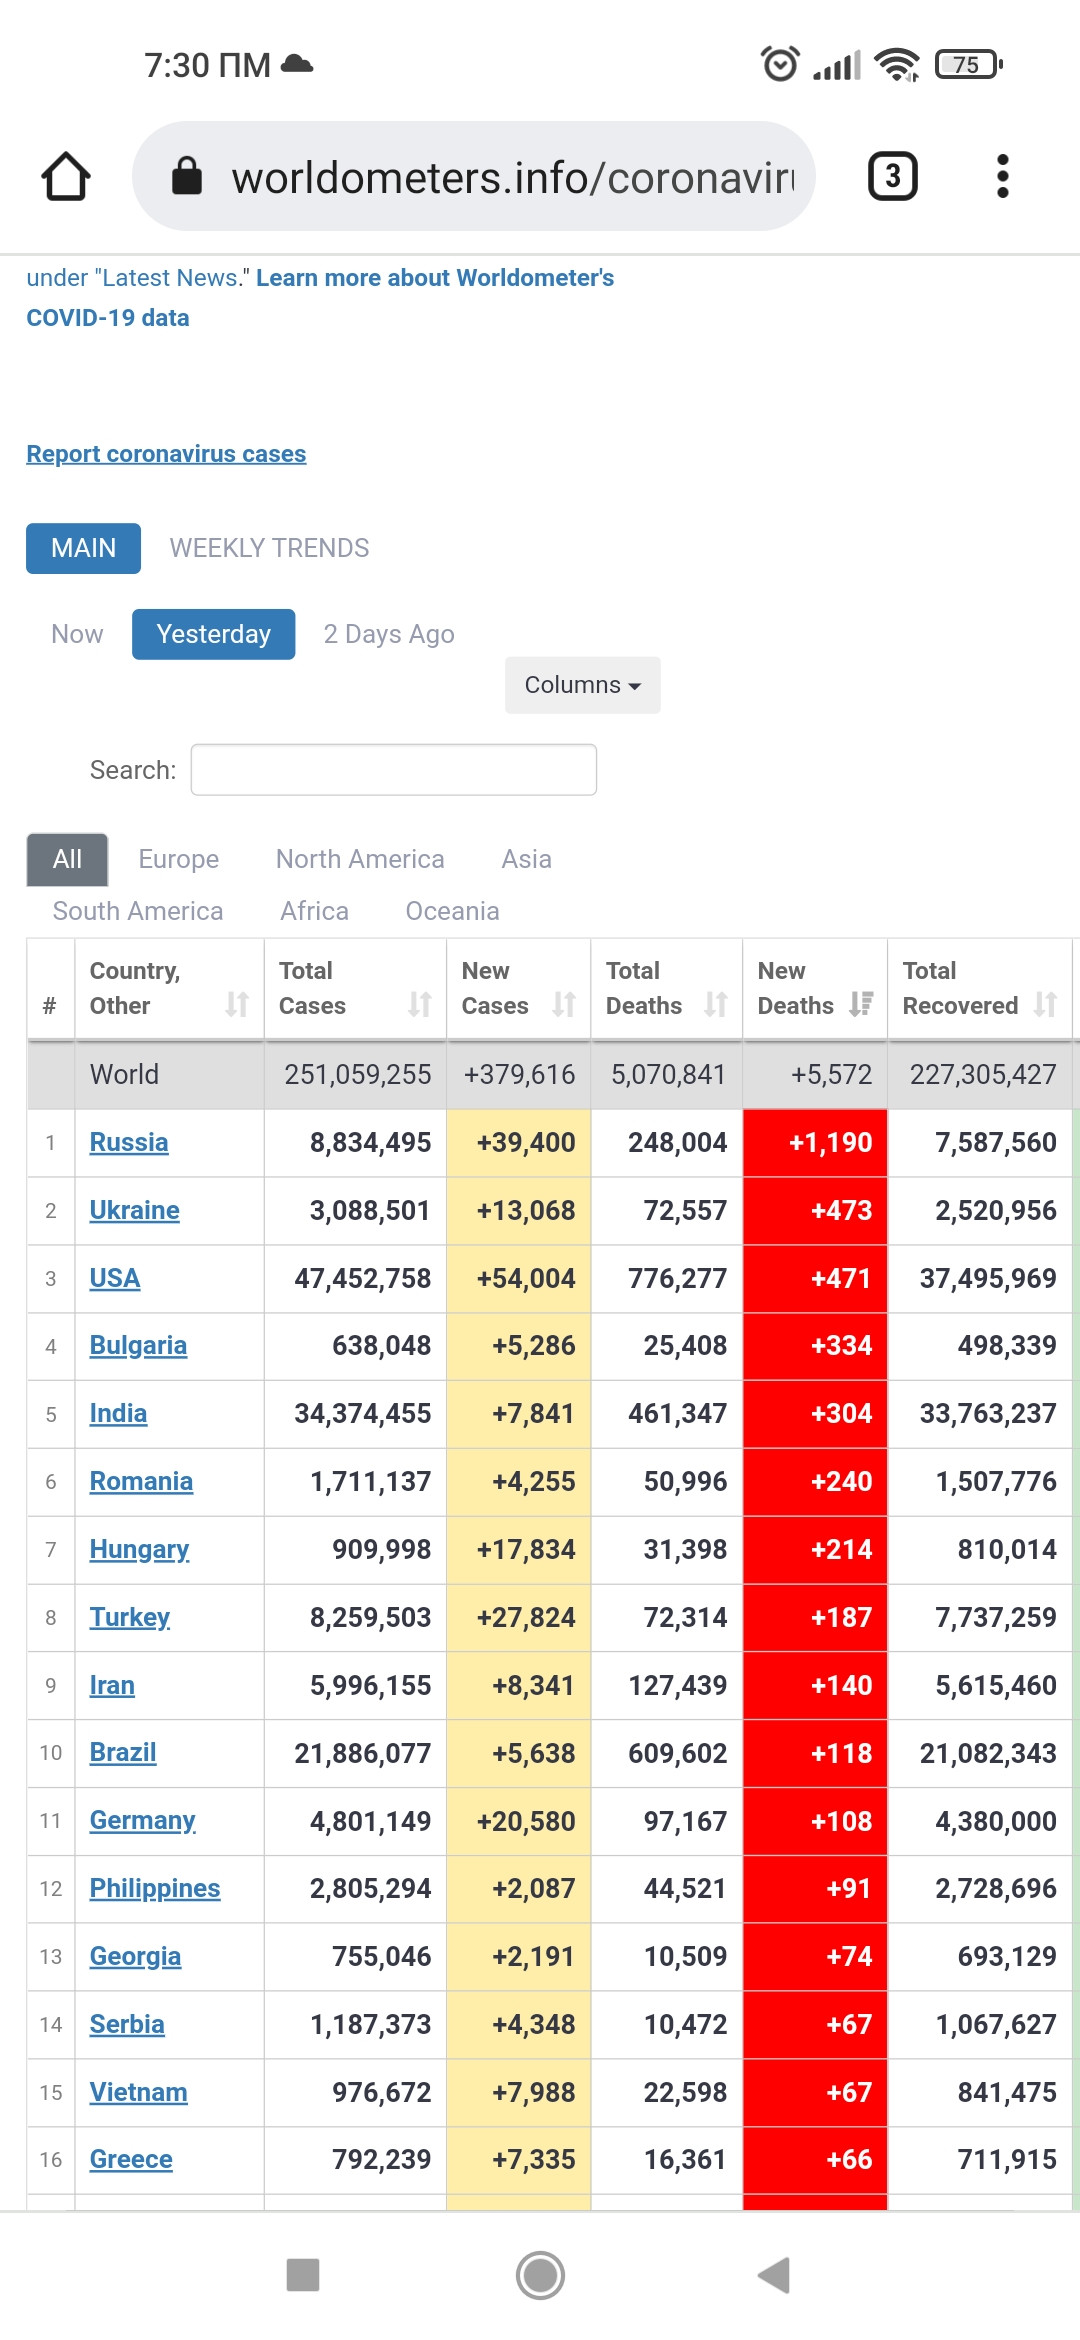Switch to the MAIN tab
This screenshot has width=1080, height=2340.
tap(84, 548)
